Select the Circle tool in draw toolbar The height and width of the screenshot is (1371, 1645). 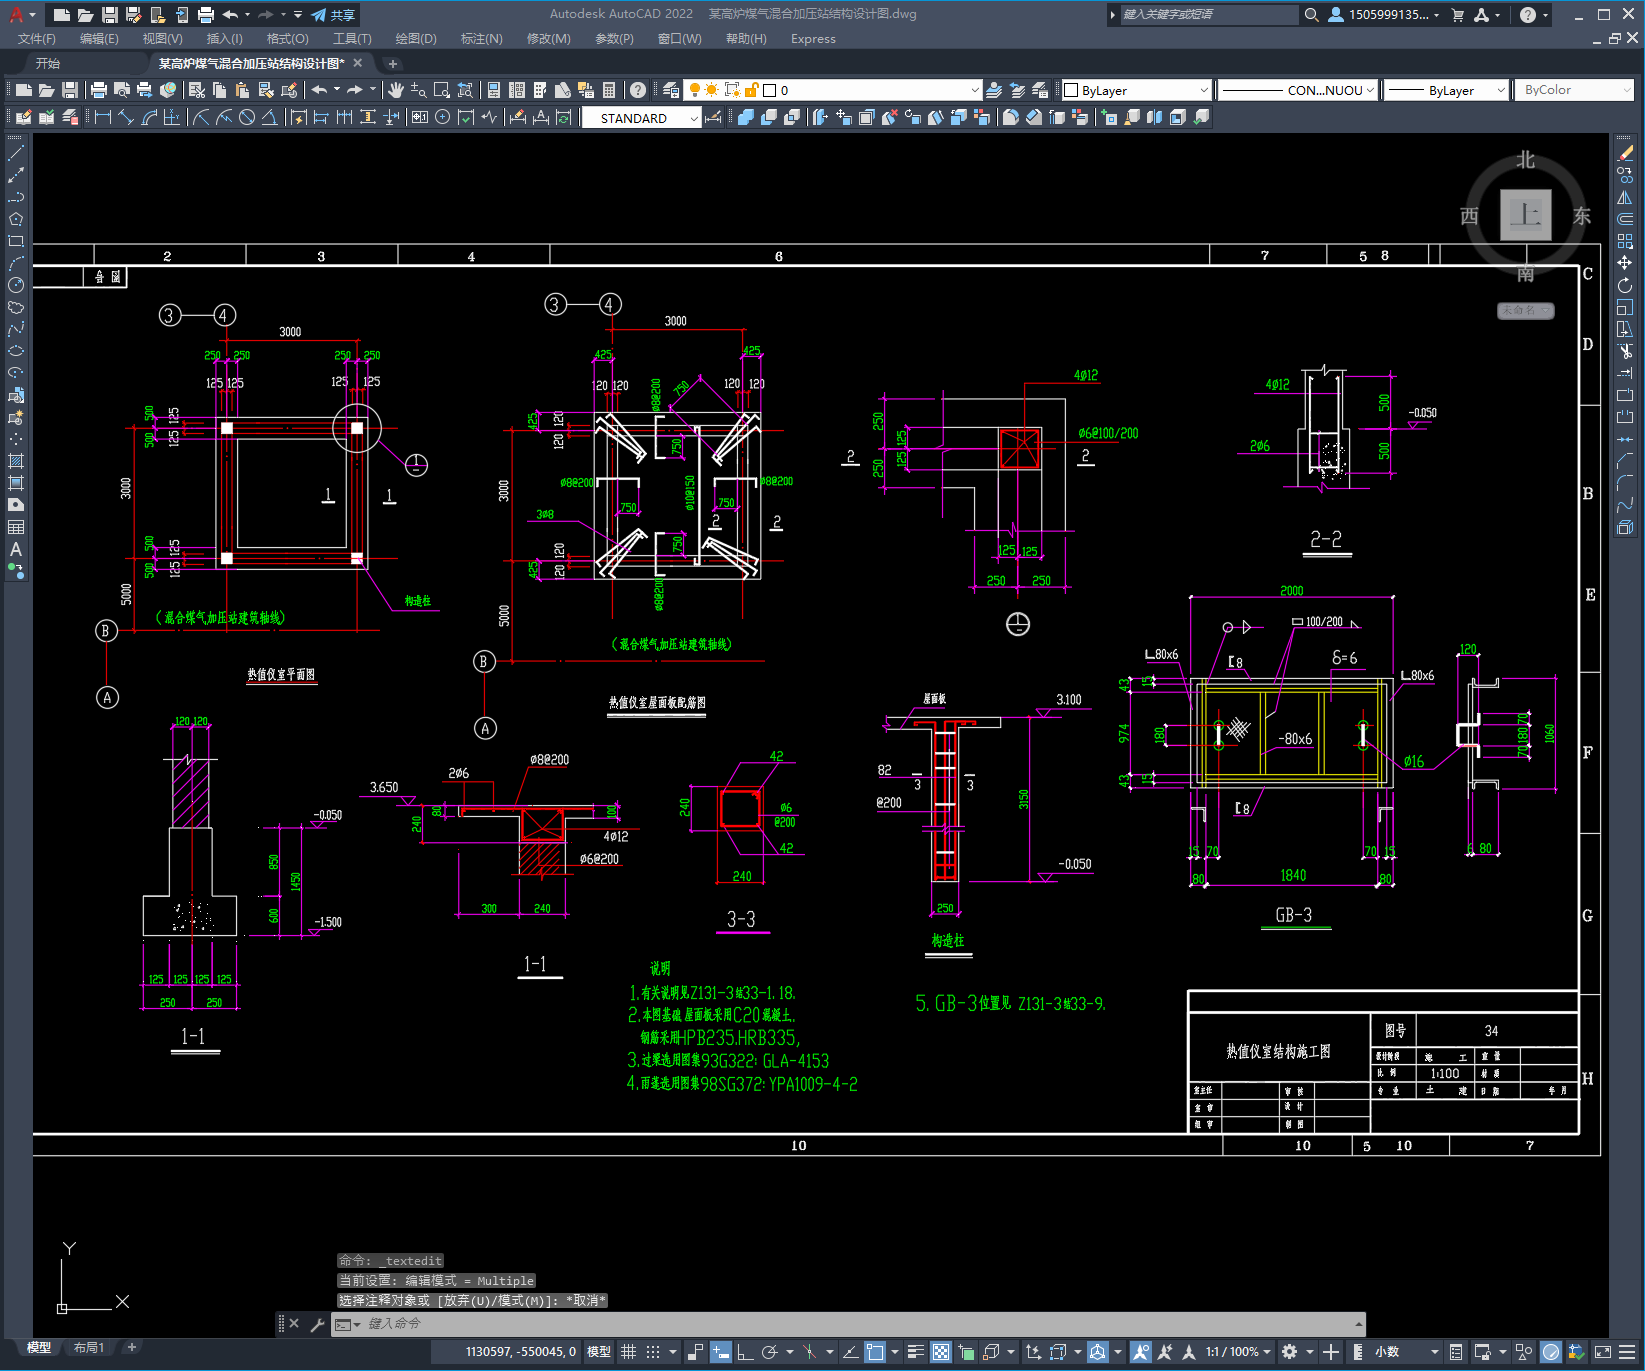16,285
